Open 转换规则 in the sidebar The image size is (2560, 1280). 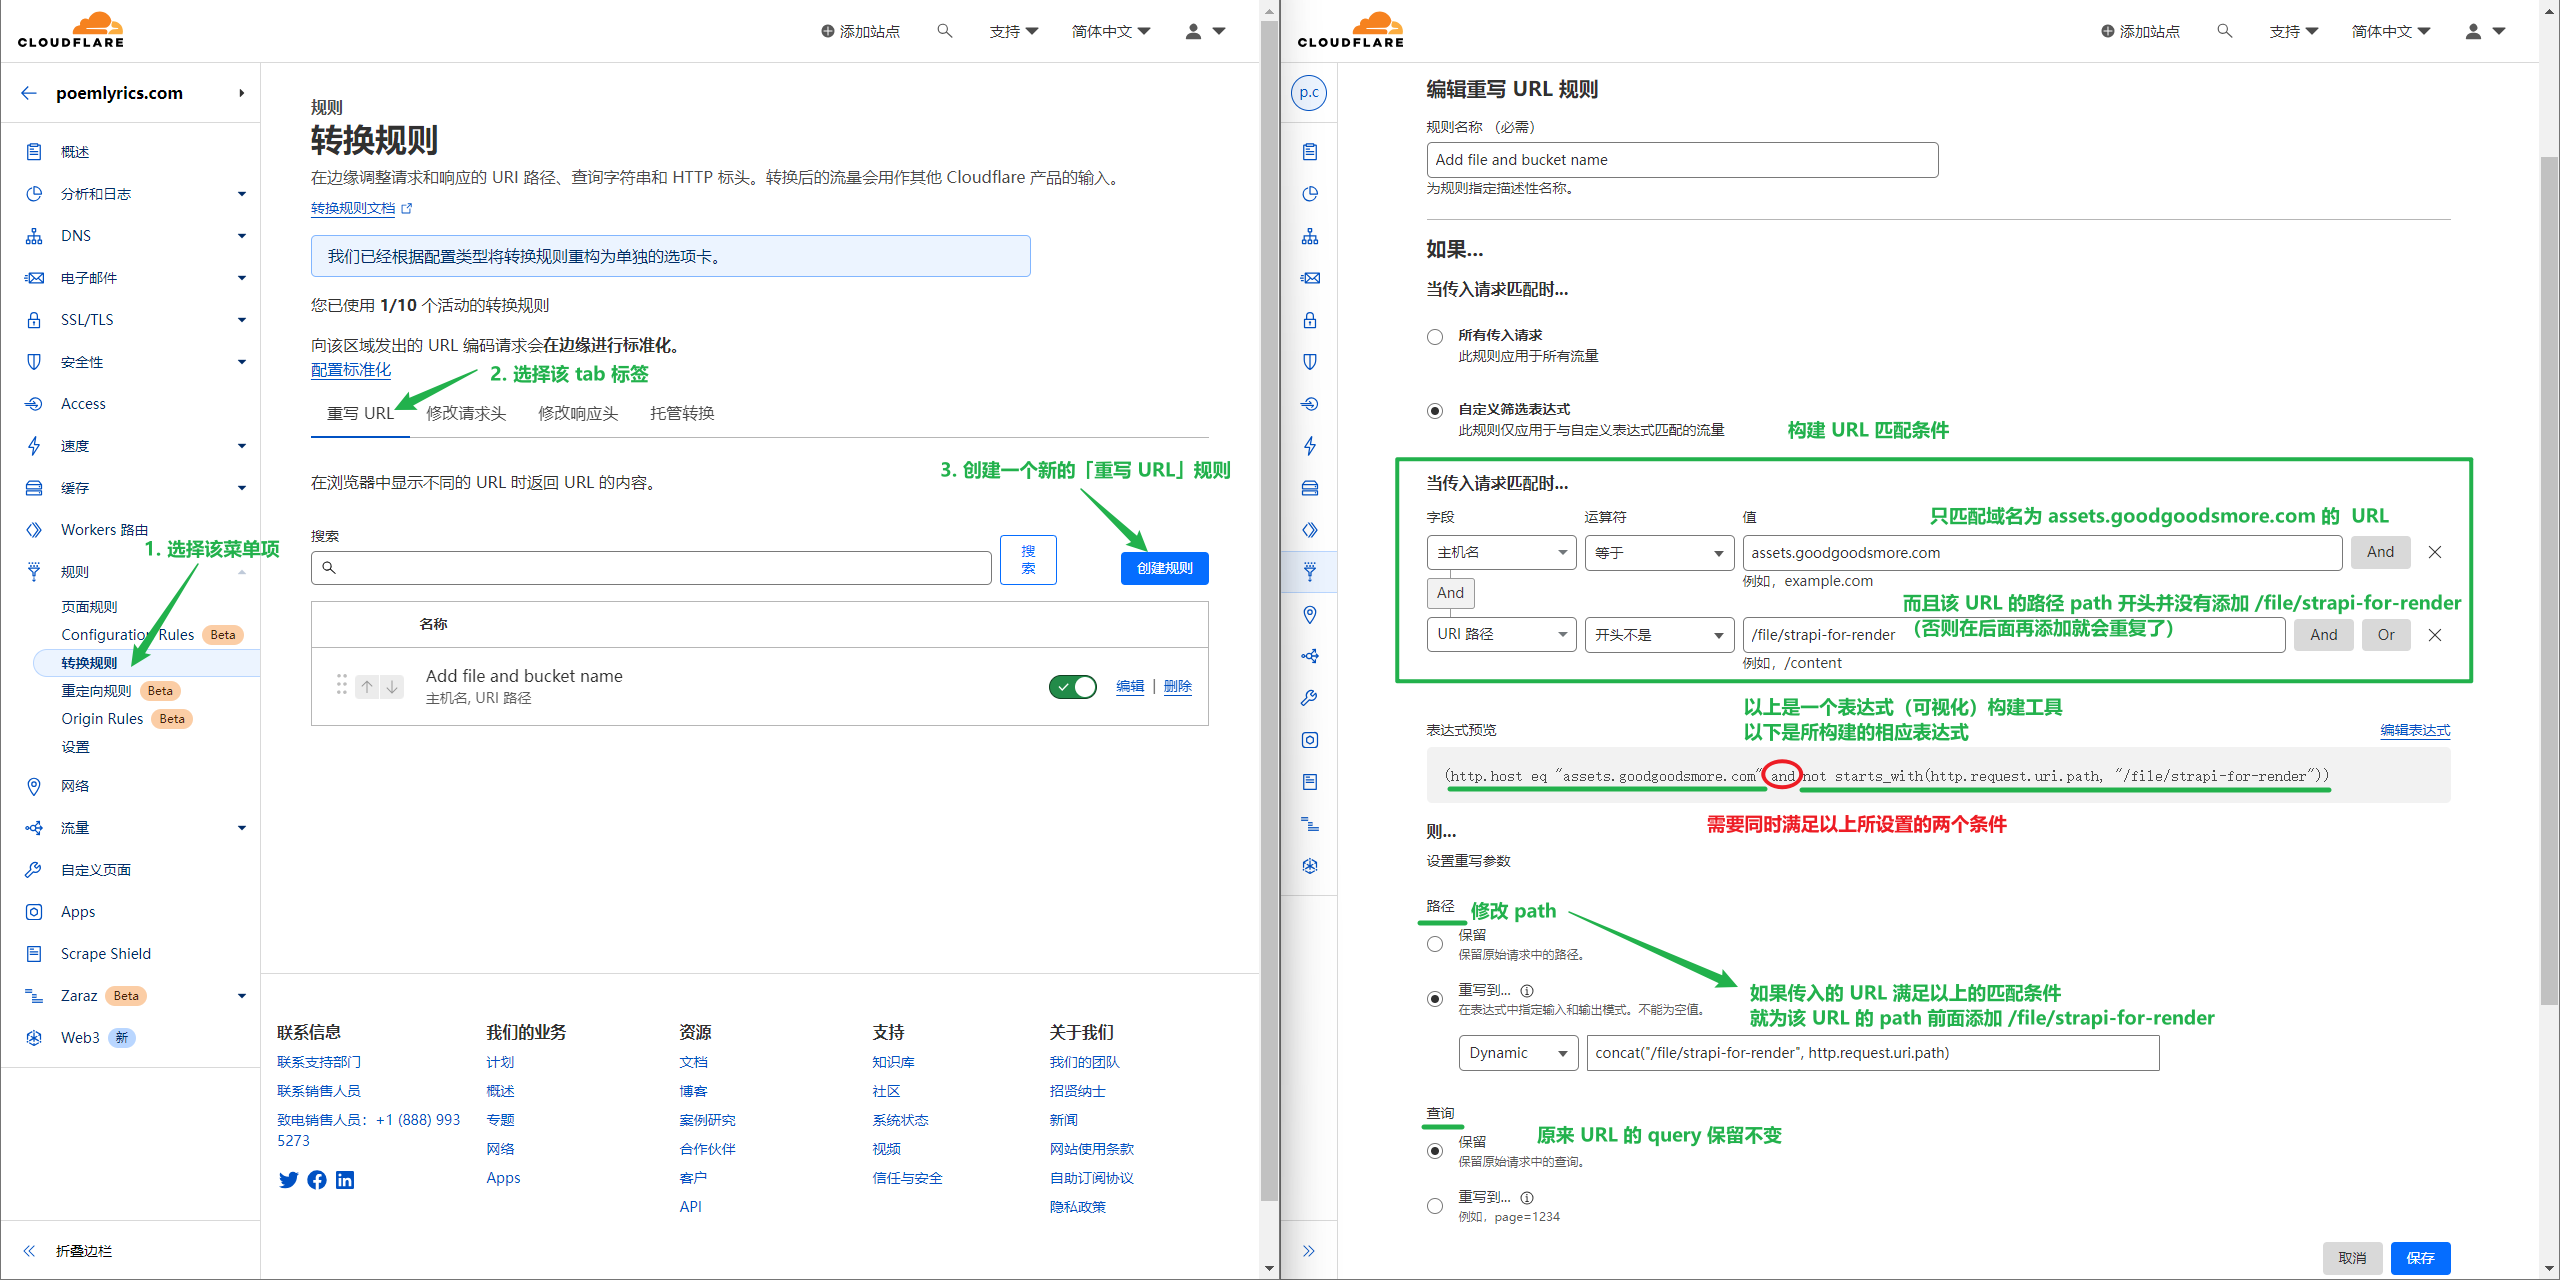coord(145,663)
